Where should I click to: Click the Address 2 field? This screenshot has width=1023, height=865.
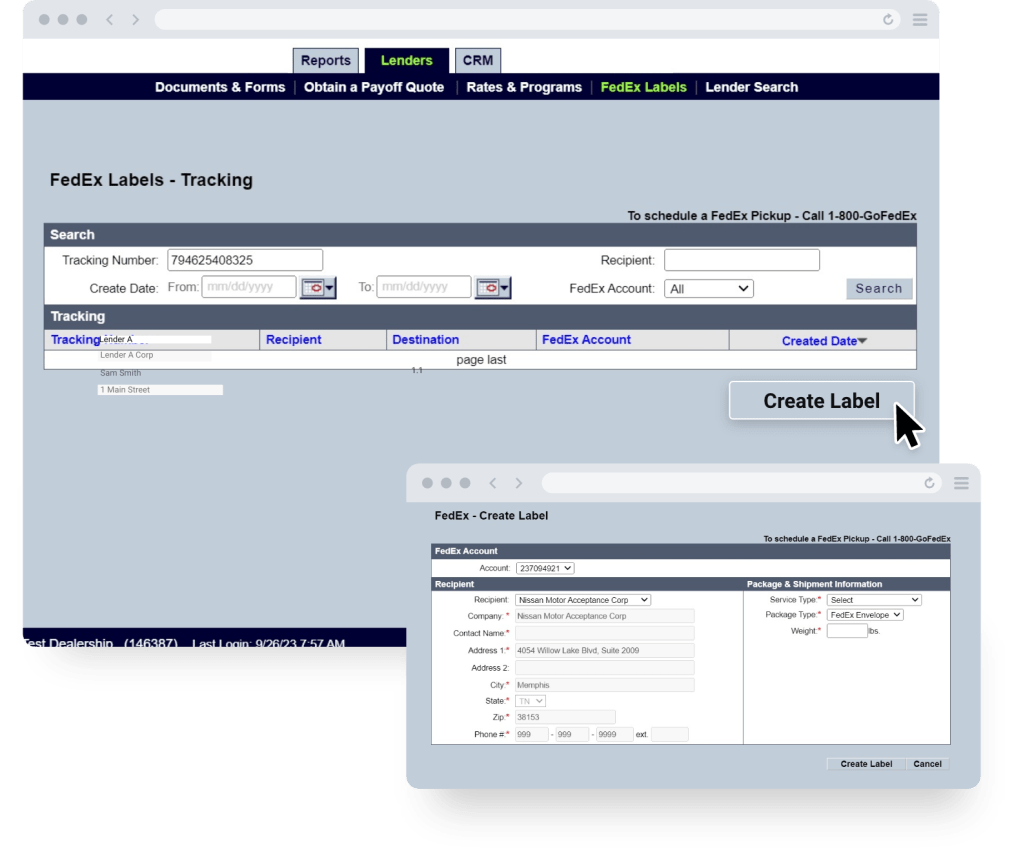[605, 667]
